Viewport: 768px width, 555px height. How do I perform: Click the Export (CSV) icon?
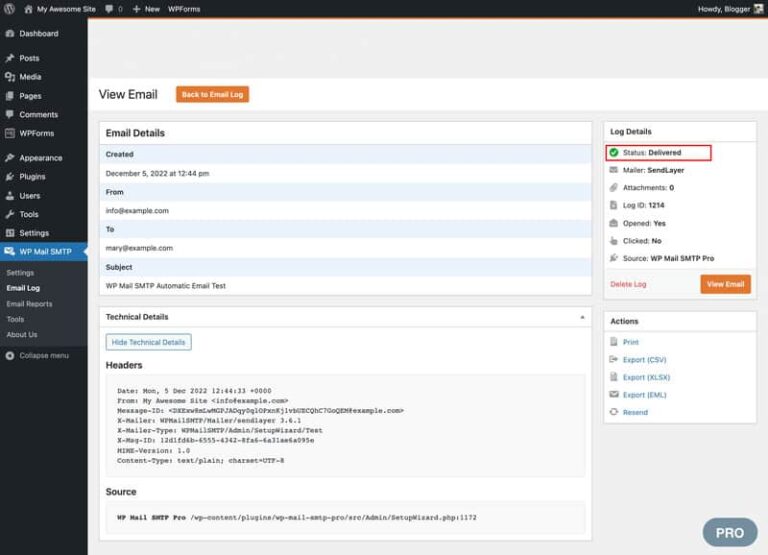pyautogui.click(x=614, y=359)
